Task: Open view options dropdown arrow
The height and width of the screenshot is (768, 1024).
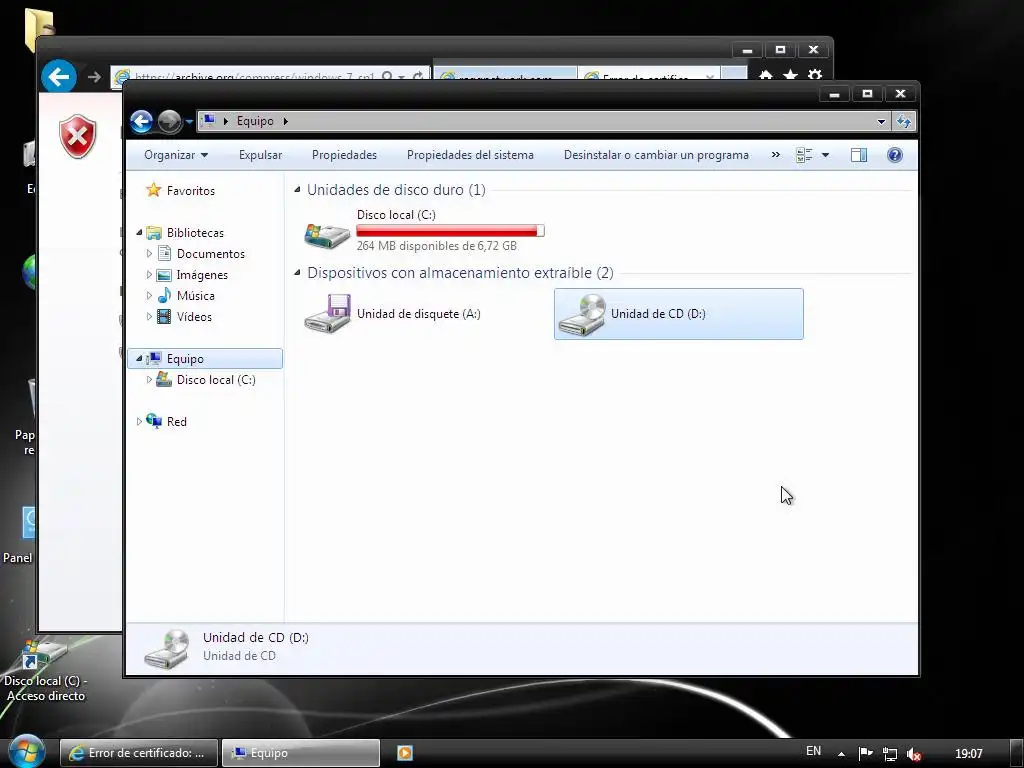Action: 825,155
